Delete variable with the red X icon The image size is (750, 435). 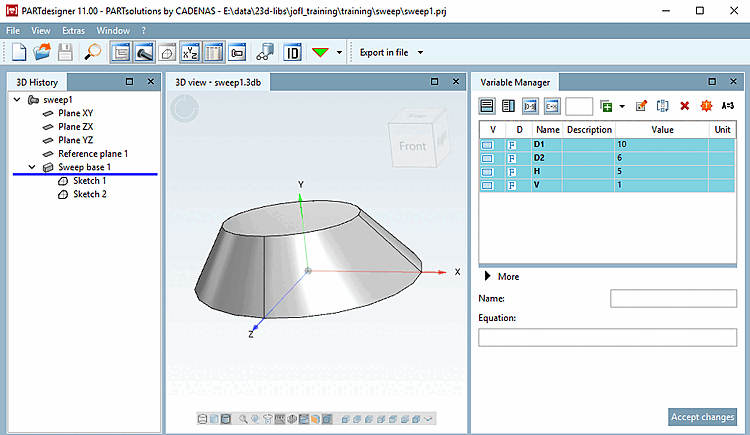(x=685, y=105)
